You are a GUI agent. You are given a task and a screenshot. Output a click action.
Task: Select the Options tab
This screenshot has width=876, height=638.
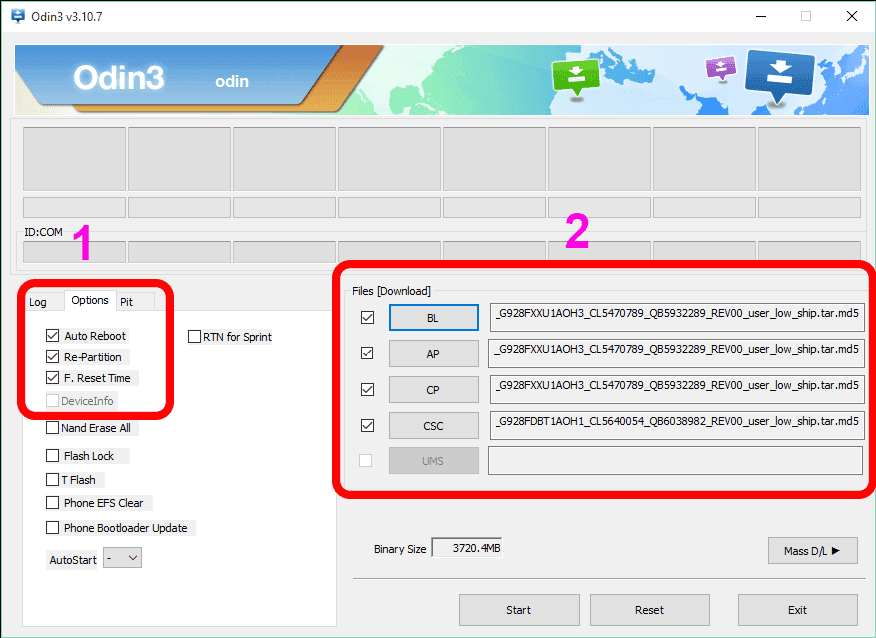click(90, 300)
